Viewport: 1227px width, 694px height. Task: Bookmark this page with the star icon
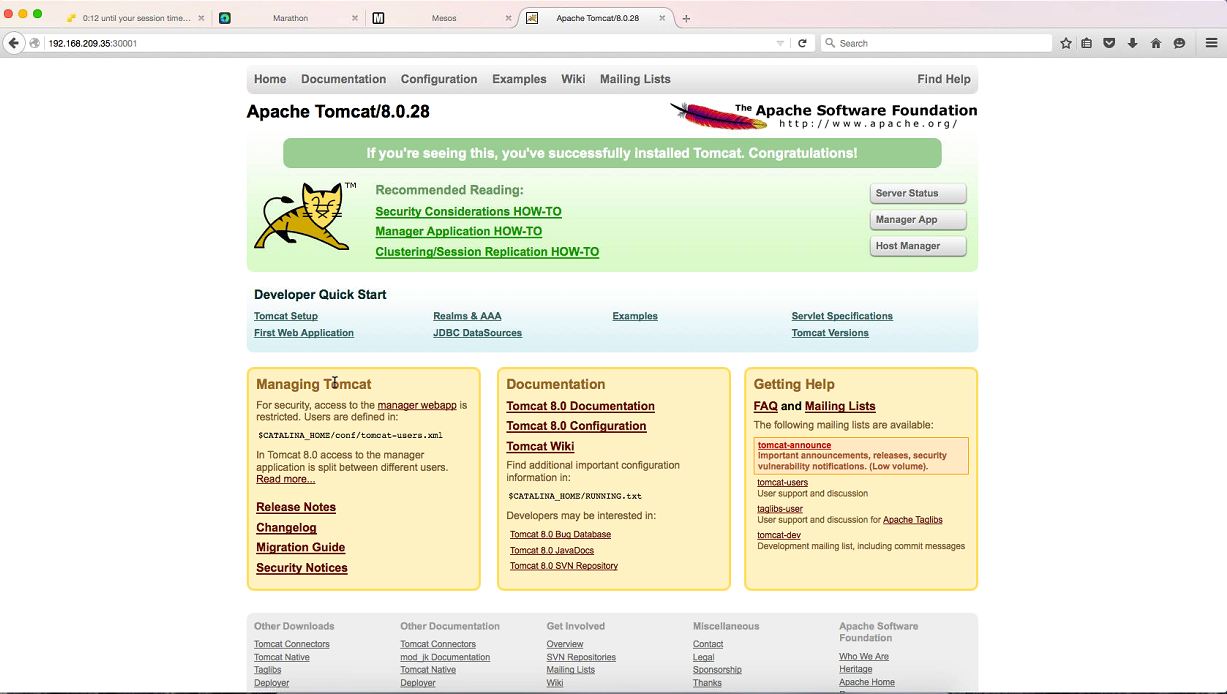[1066, 43]
